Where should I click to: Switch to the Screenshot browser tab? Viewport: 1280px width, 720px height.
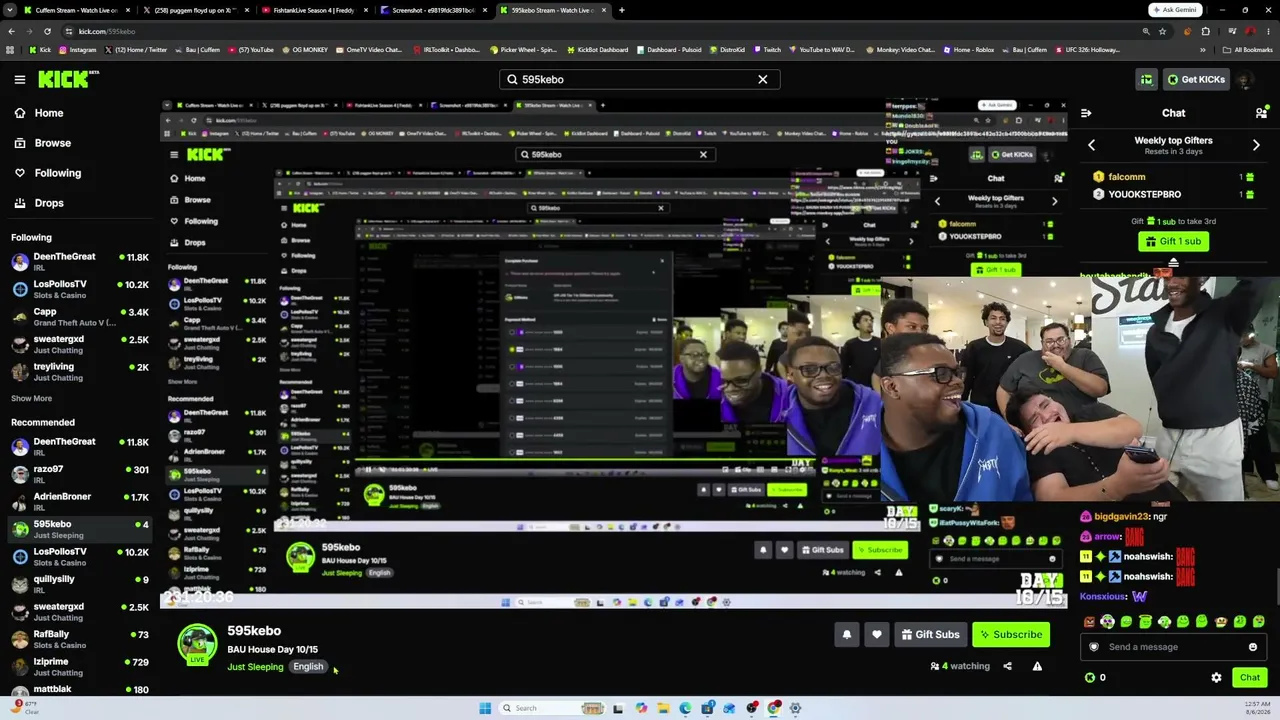433,10
